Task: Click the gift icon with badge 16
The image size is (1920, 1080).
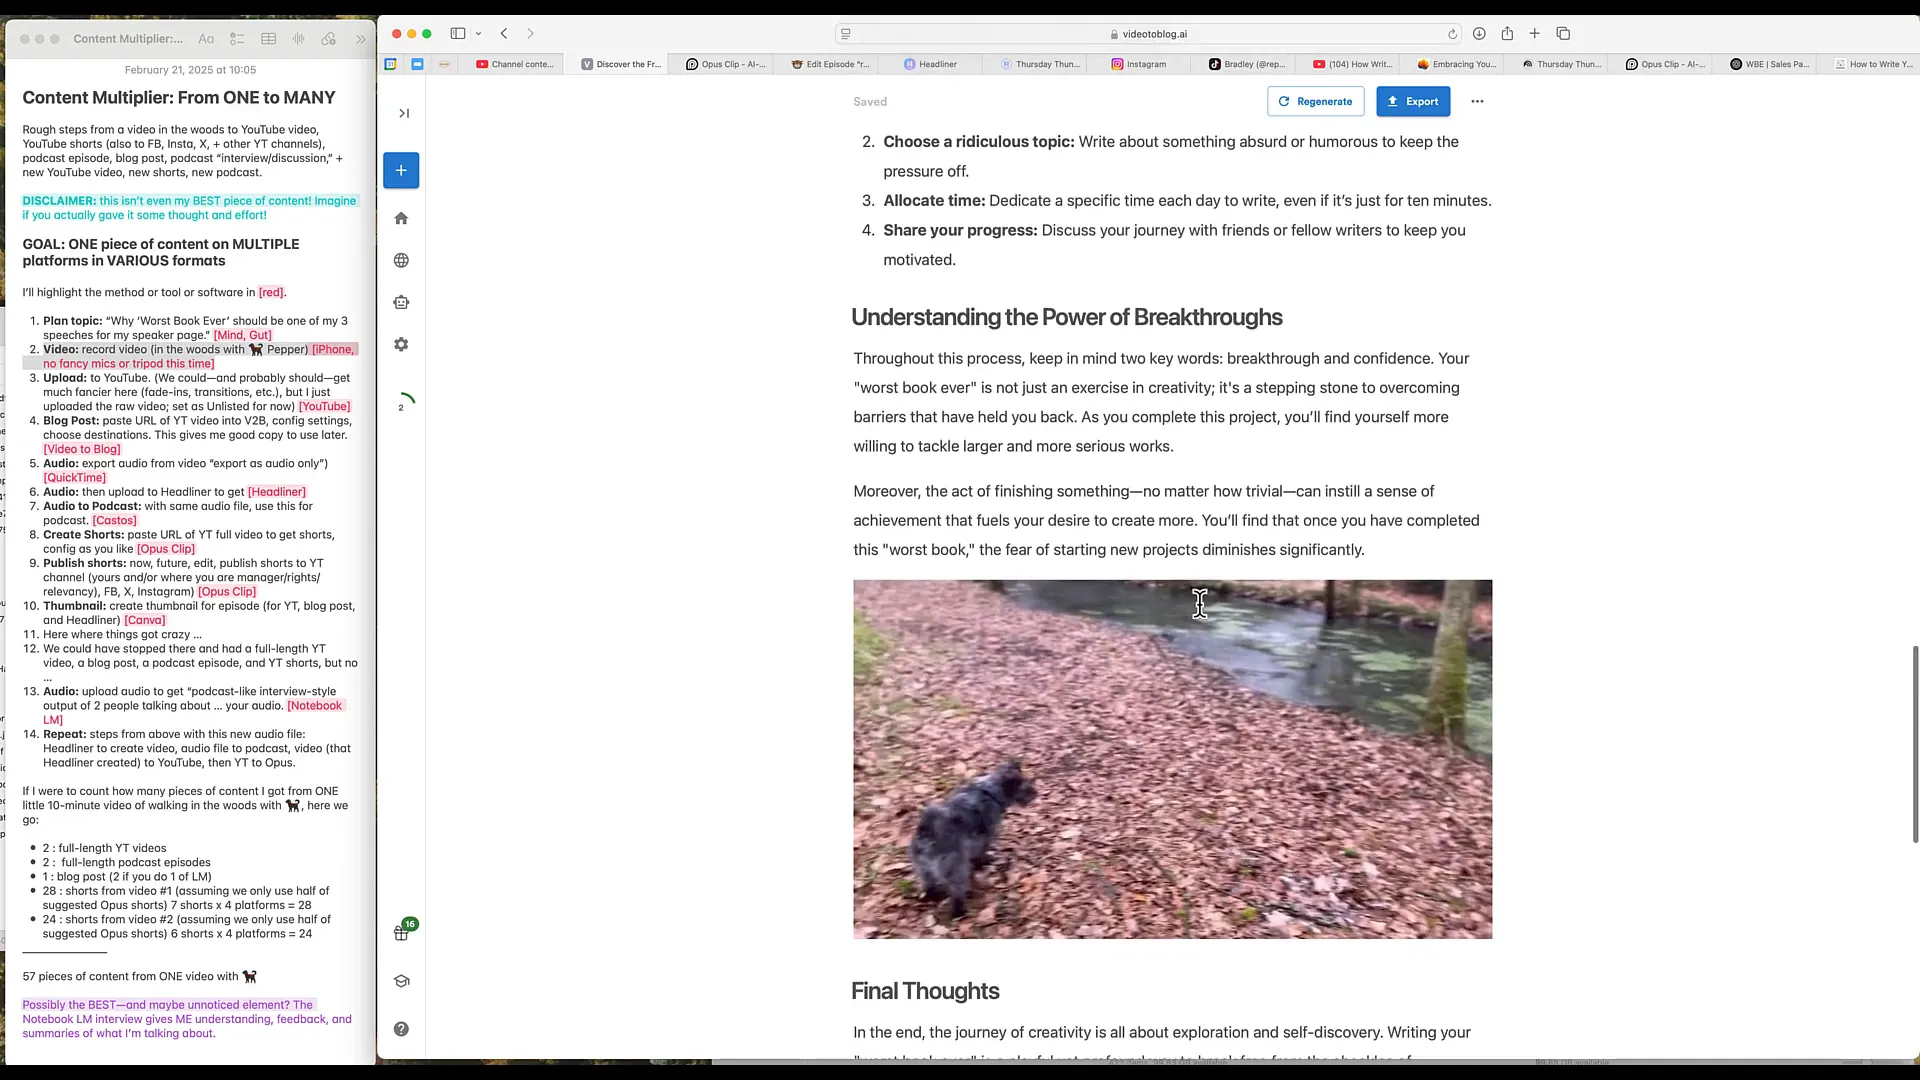Action: pos(401,933)
